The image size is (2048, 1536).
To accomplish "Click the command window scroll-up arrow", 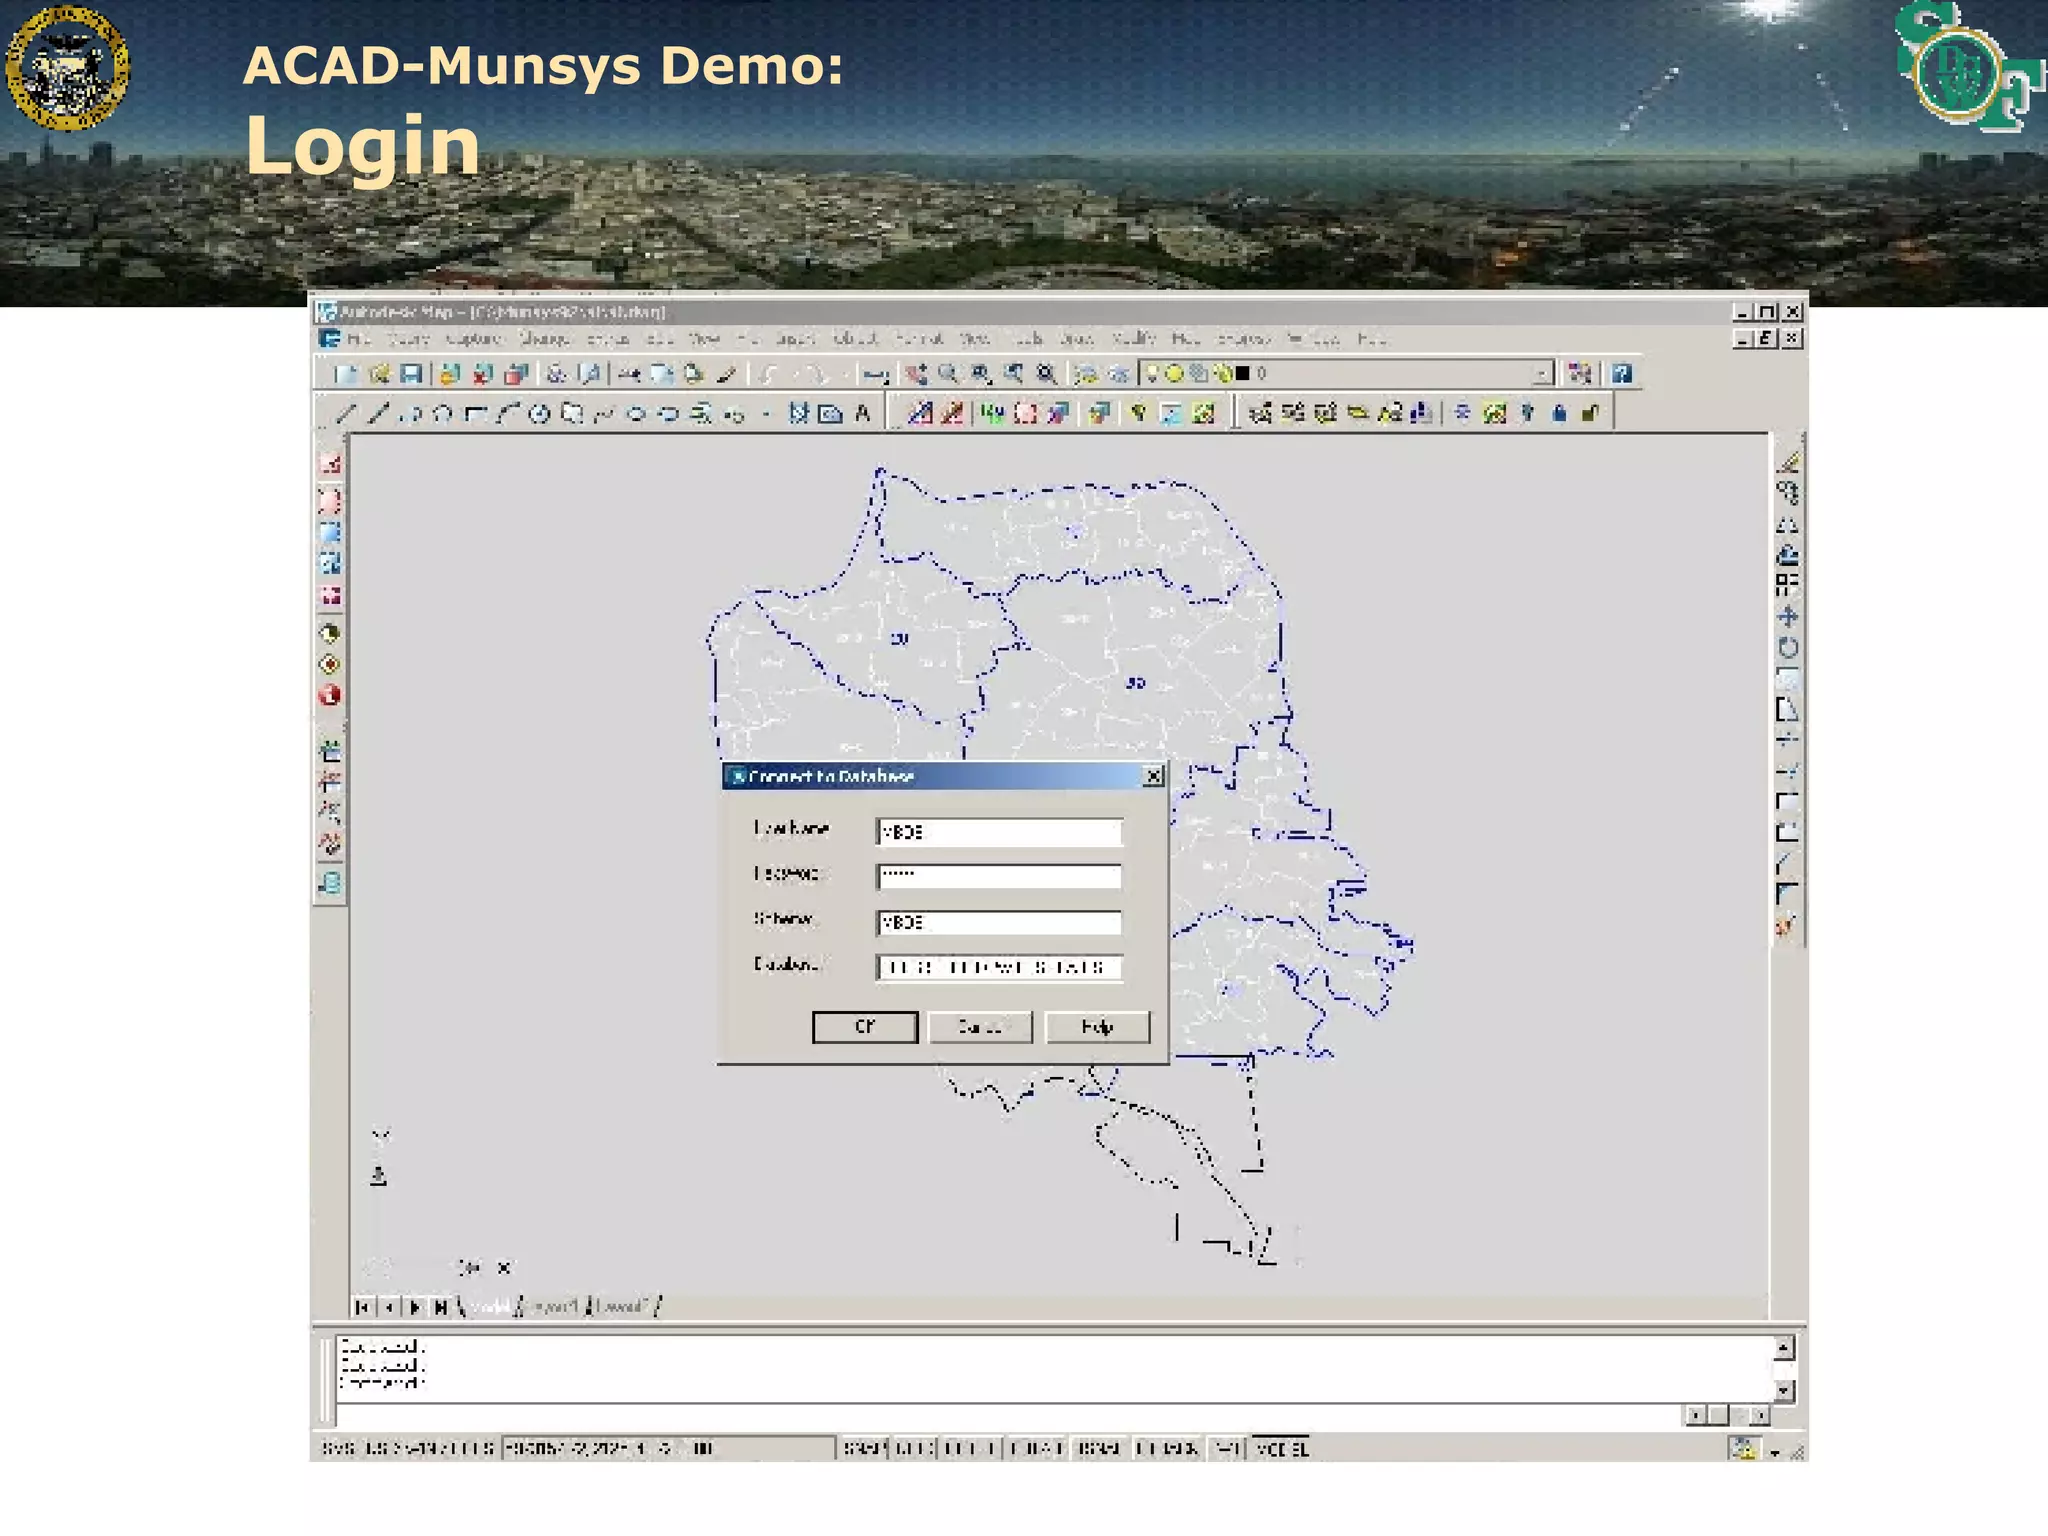I will pyautogui.click(x=1785, y=1348).
